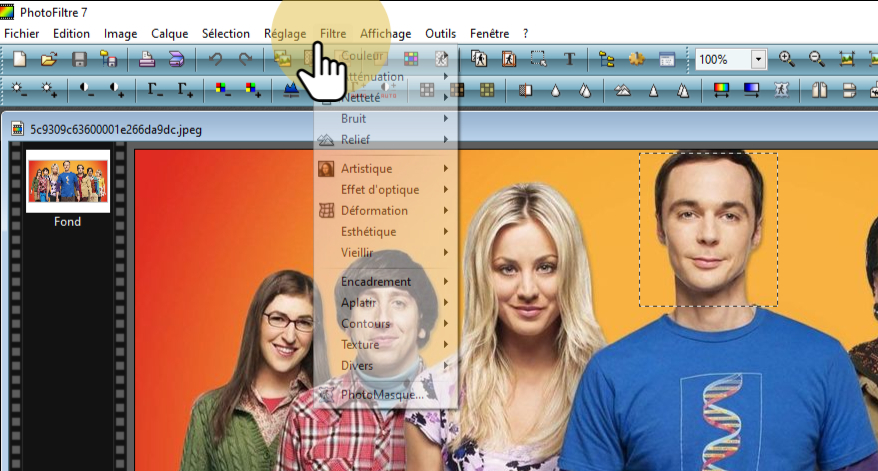Click the Gamma plus icon

click(185, 90)
